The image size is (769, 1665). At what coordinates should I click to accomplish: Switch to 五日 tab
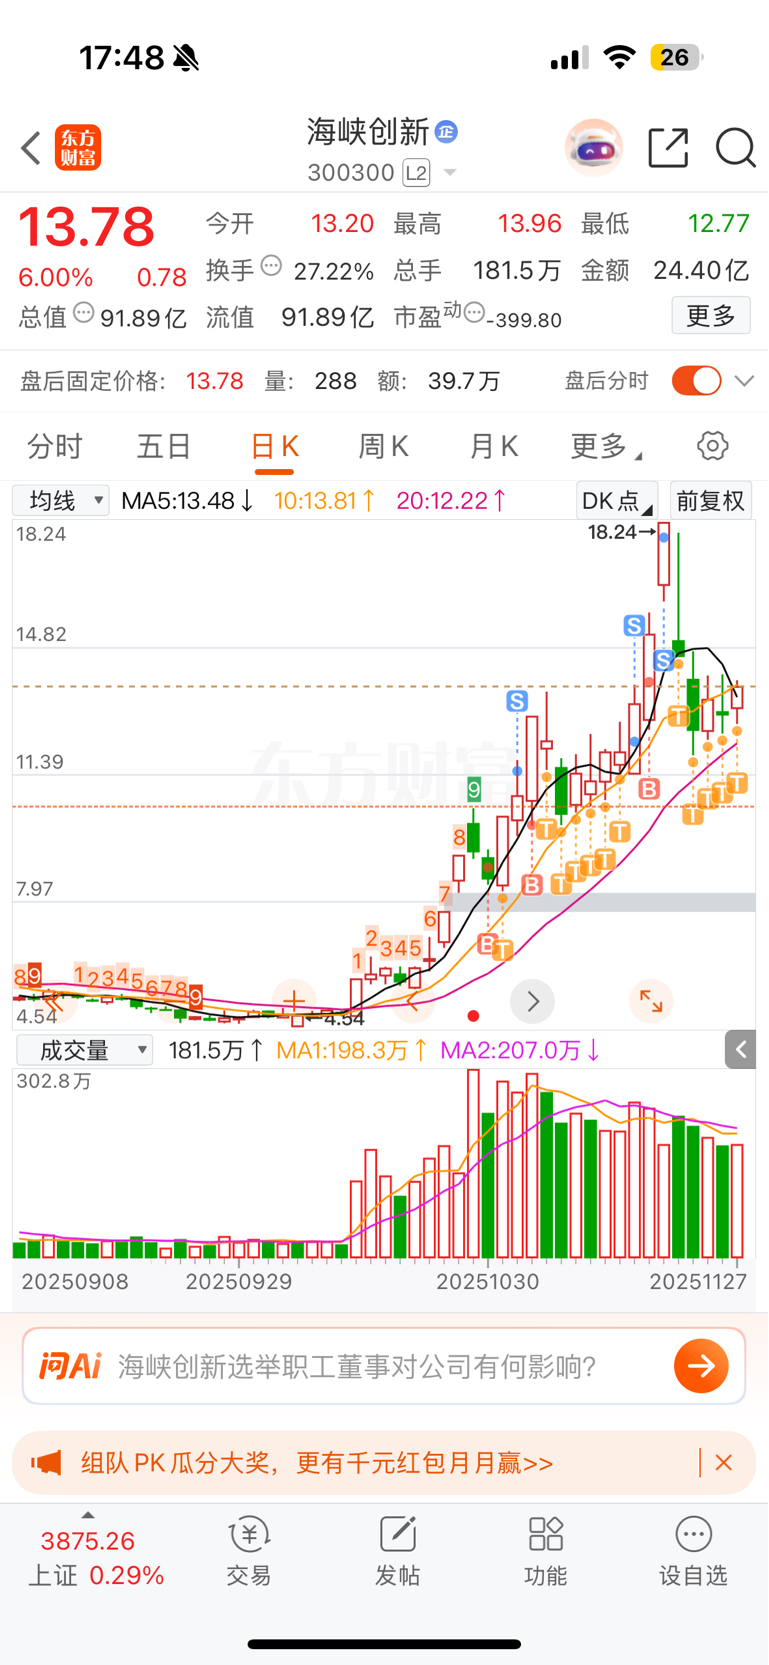(x=164, y=446)
